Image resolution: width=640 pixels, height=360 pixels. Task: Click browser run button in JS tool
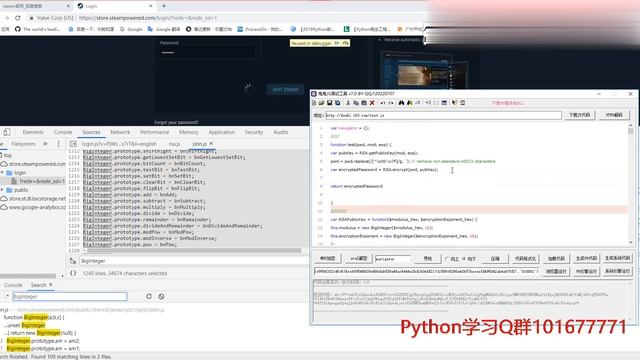click(556, 271)
